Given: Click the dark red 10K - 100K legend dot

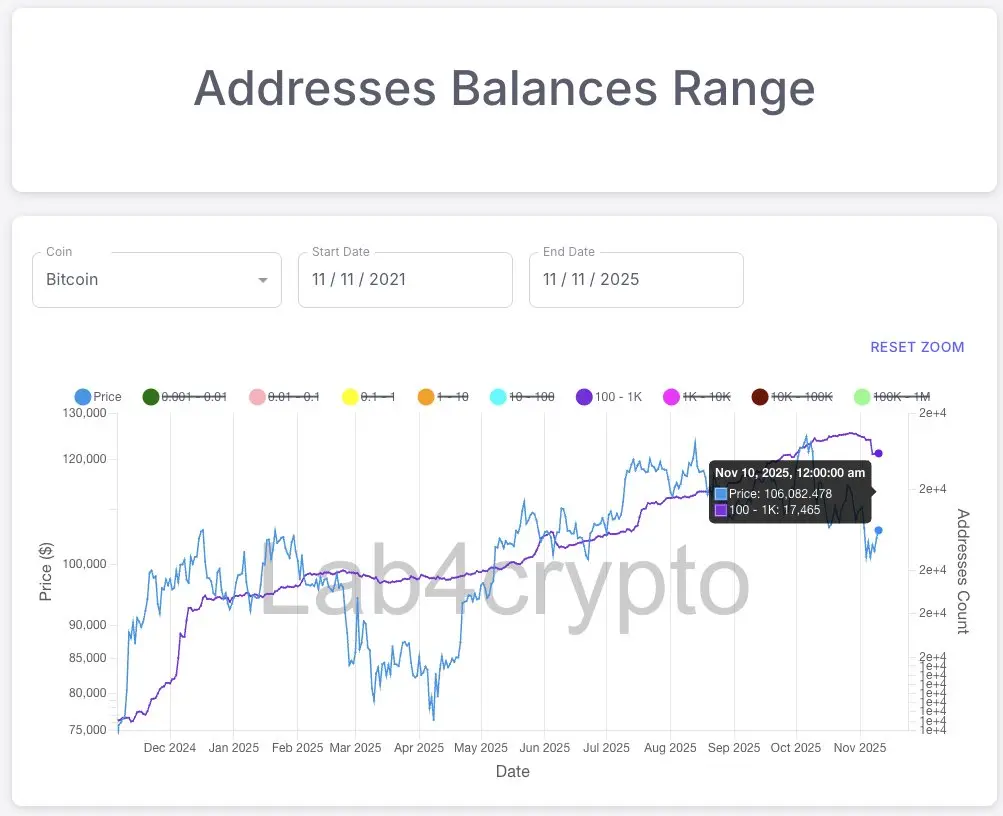Looking at the screenshot, I should pyautogui.click(x=760, y=397).
